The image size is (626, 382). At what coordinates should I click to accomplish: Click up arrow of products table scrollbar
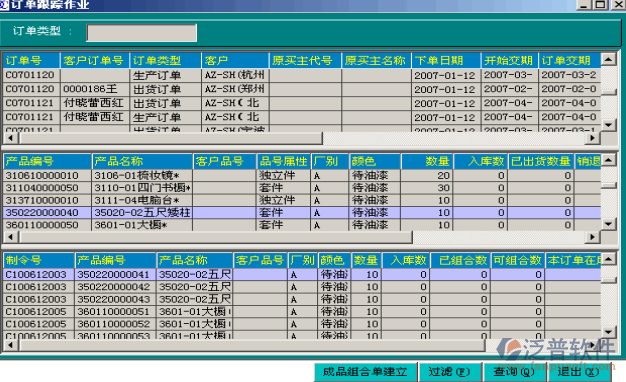[x=608, y=160]
